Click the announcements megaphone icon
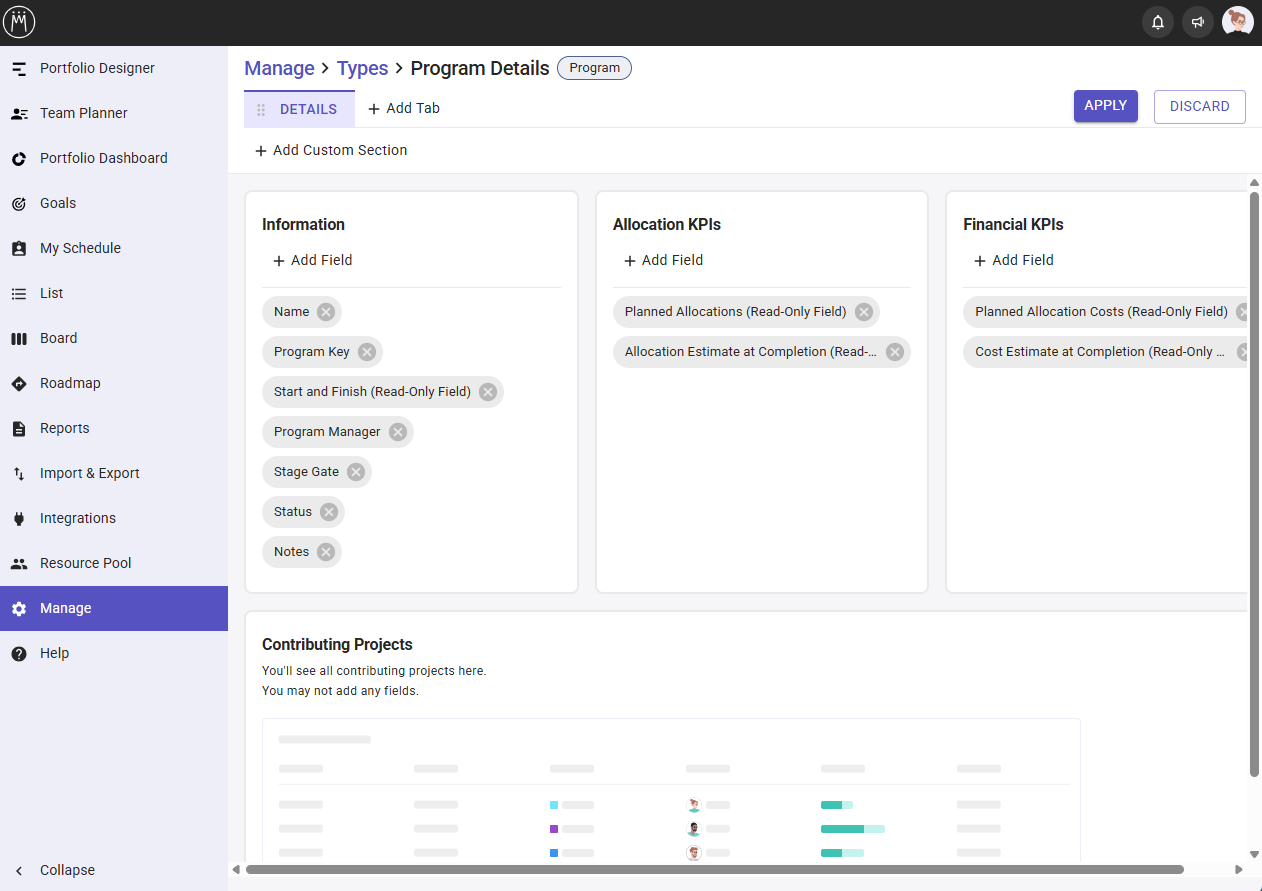The image size is (1262, 891). [x=1197, y=22]
